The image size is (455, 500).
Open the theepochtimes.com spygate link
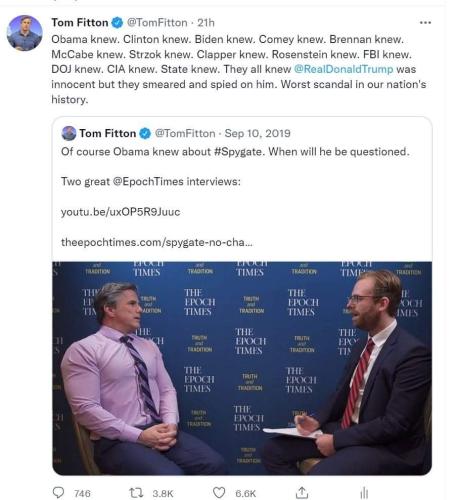point(157,242)
